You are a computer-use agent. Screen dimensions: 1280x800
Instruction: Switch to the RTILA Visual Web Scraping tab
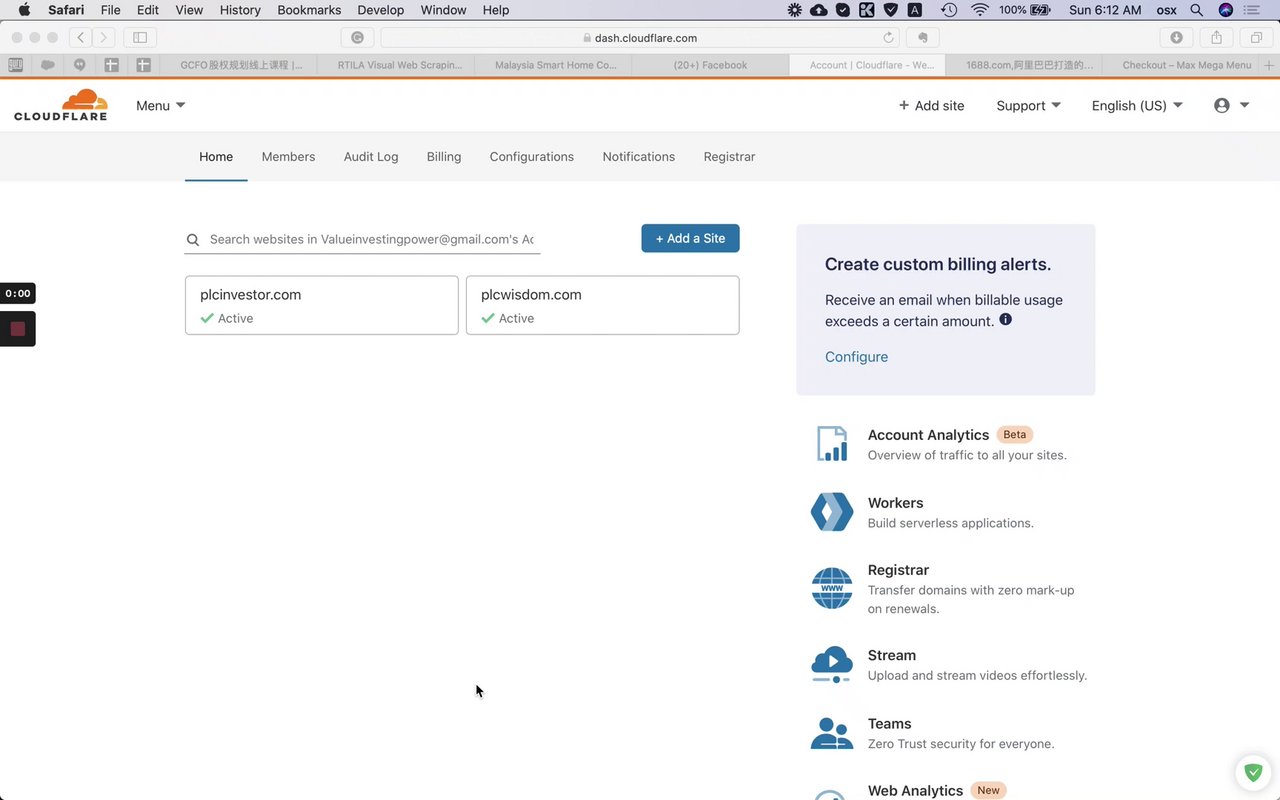tap(400, 65)
